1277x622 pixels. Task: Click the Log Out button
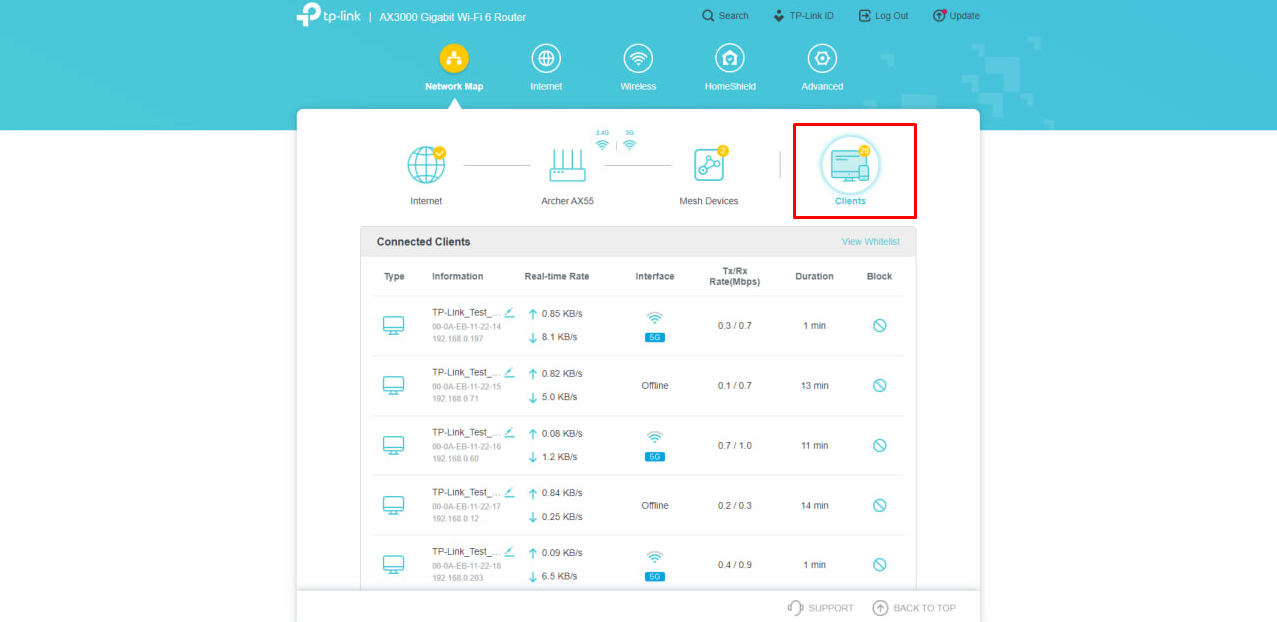click(x=882, y=15)
